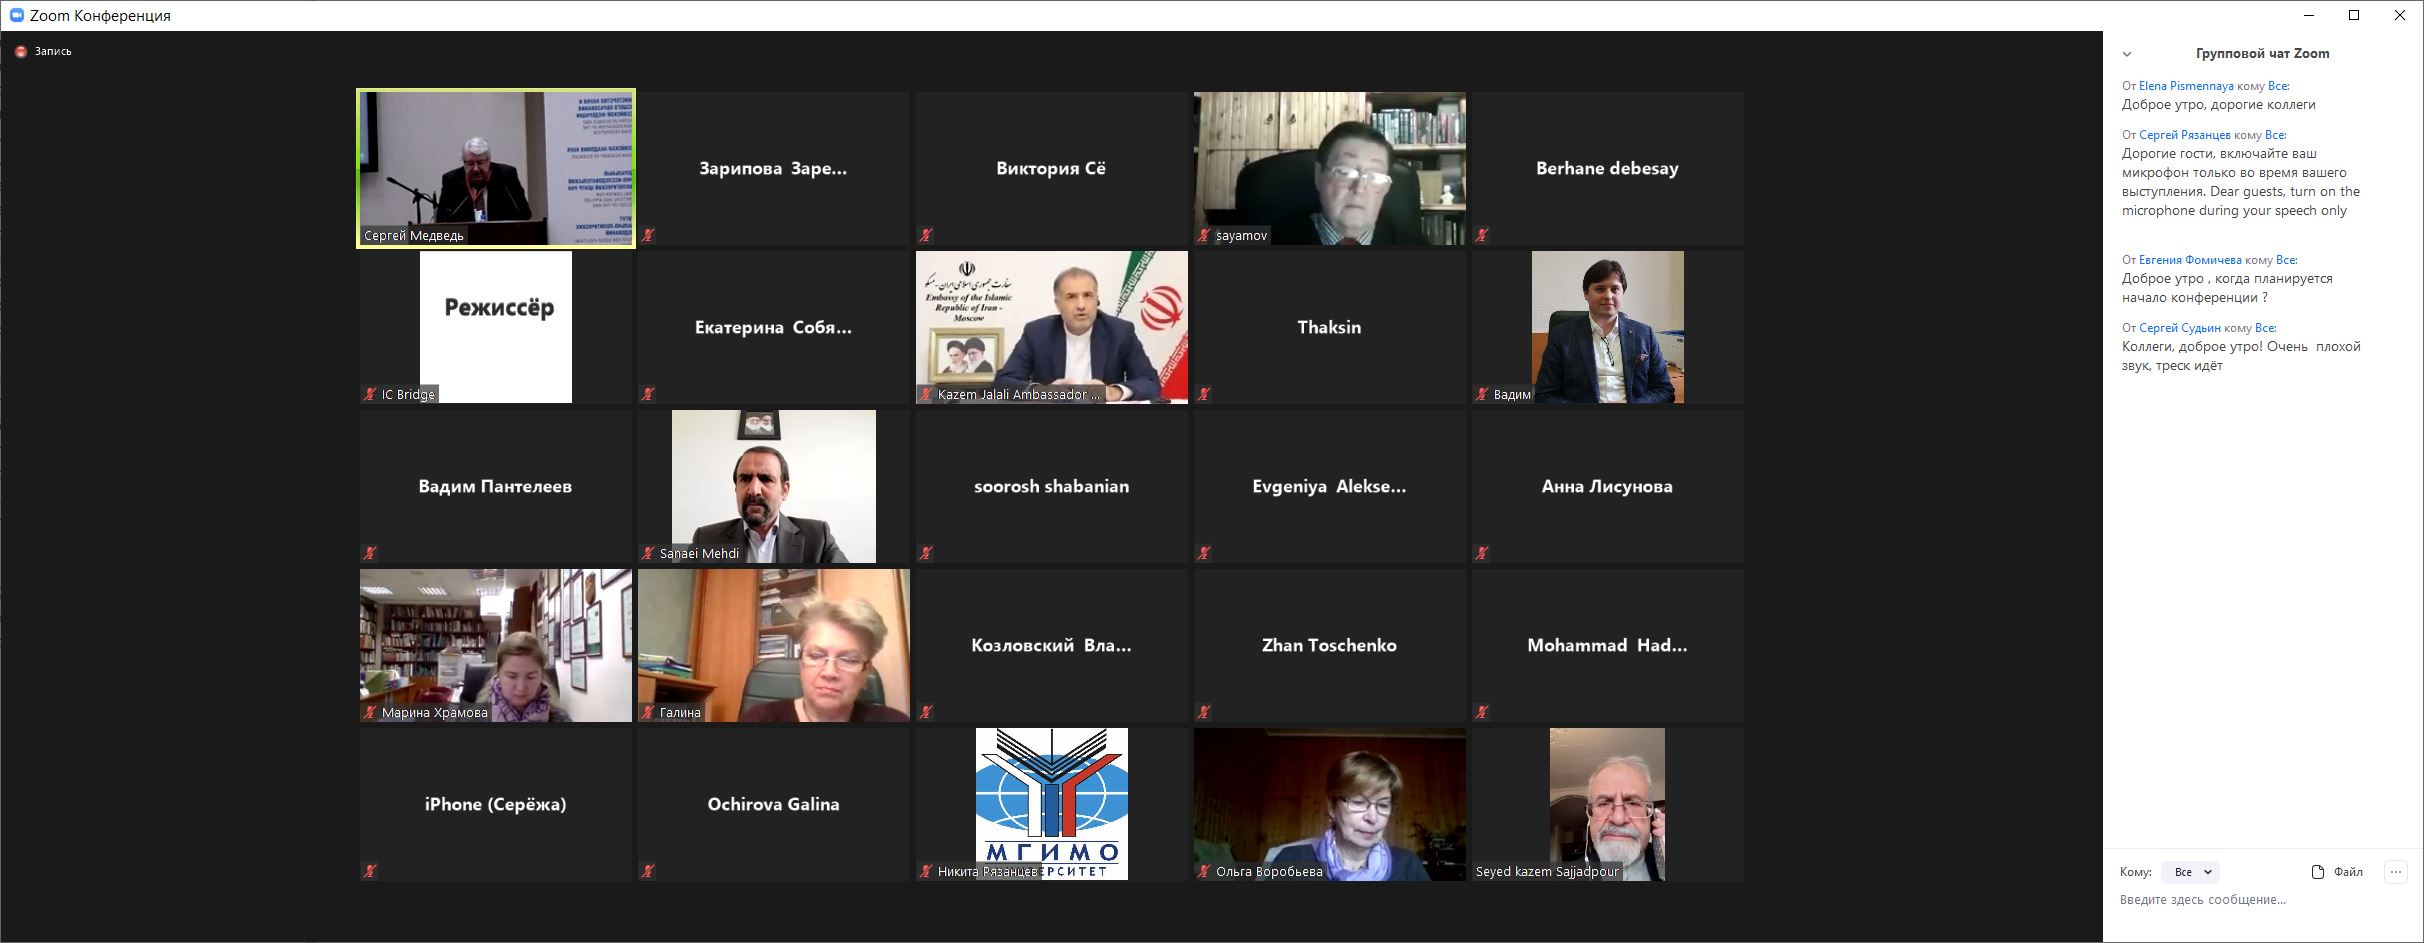This screenshot has width=2424, height=943.
Task: Click sender name Elena Pismennaya in chat
Action: point(2185,86)
